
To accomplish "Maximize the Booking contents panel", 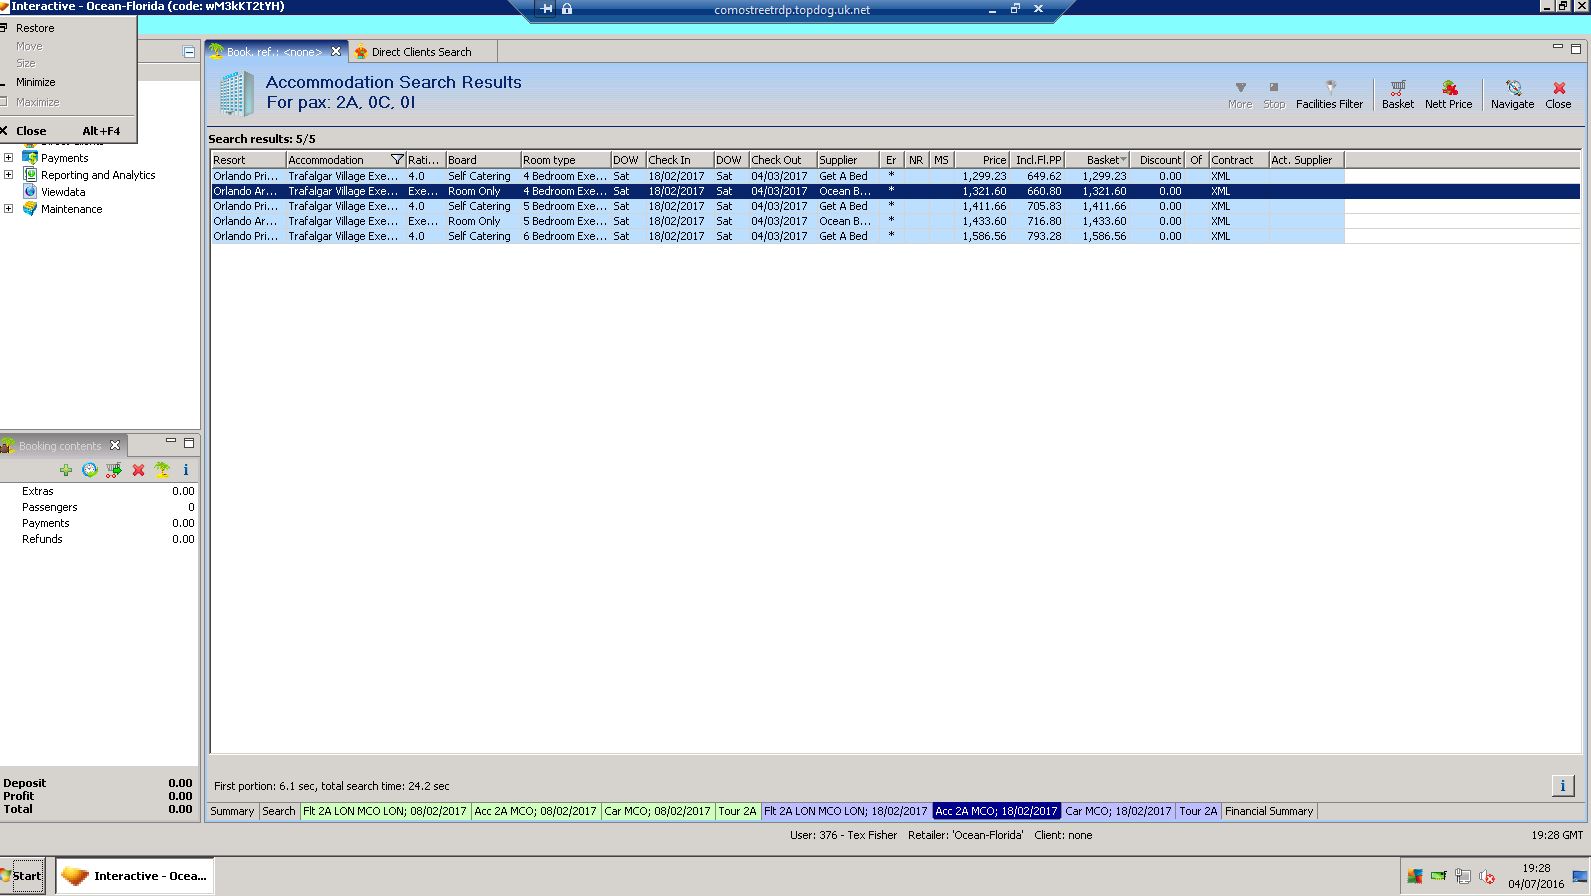I will coord(189,442).
